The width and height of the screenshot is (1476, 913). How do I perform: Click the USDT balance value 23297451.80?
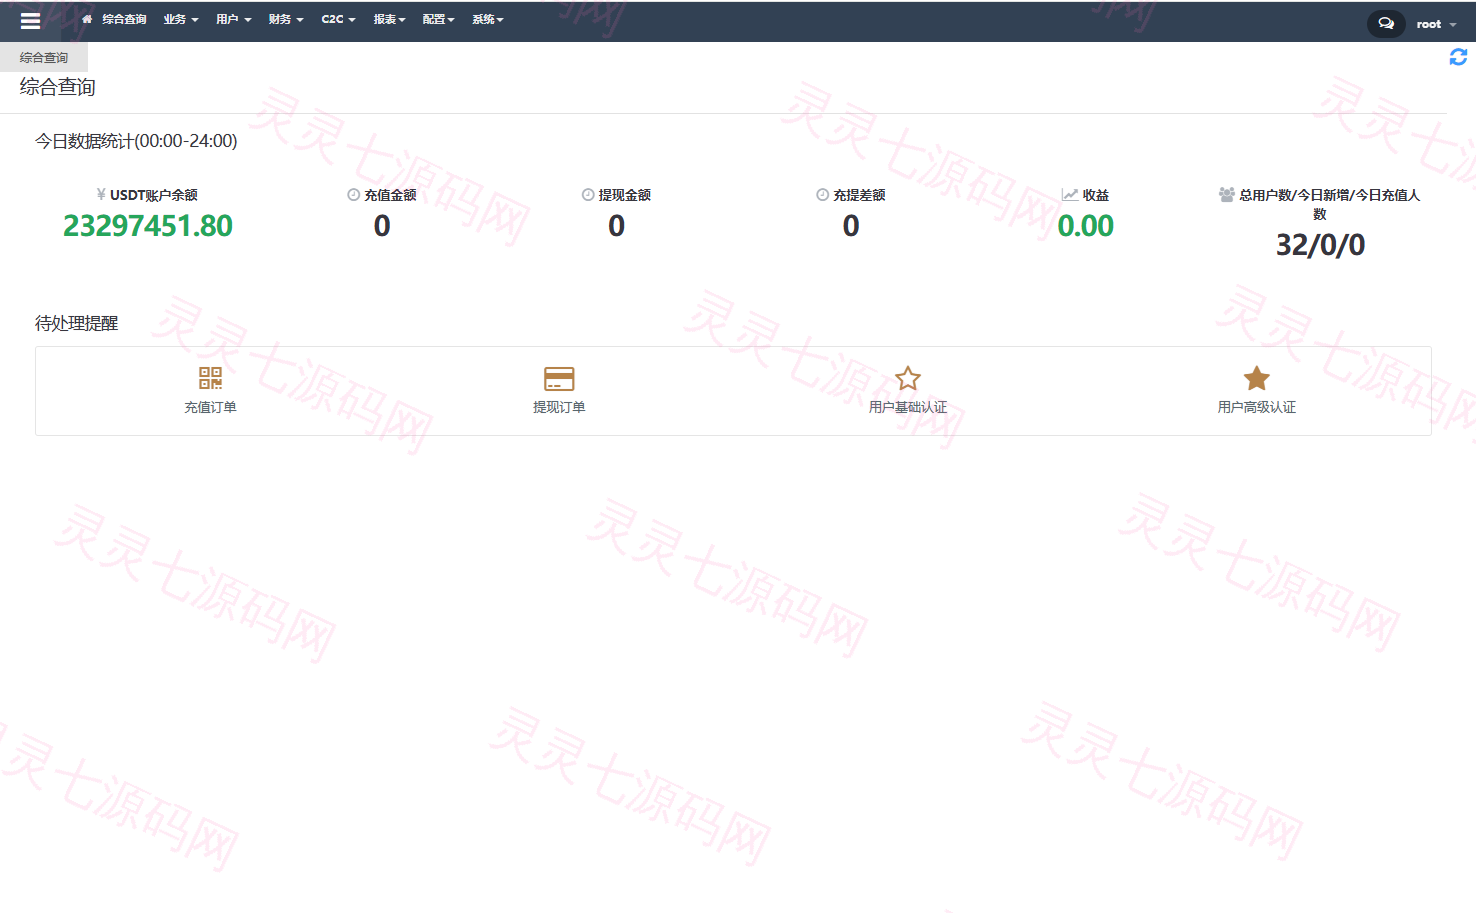pos(148,226)
